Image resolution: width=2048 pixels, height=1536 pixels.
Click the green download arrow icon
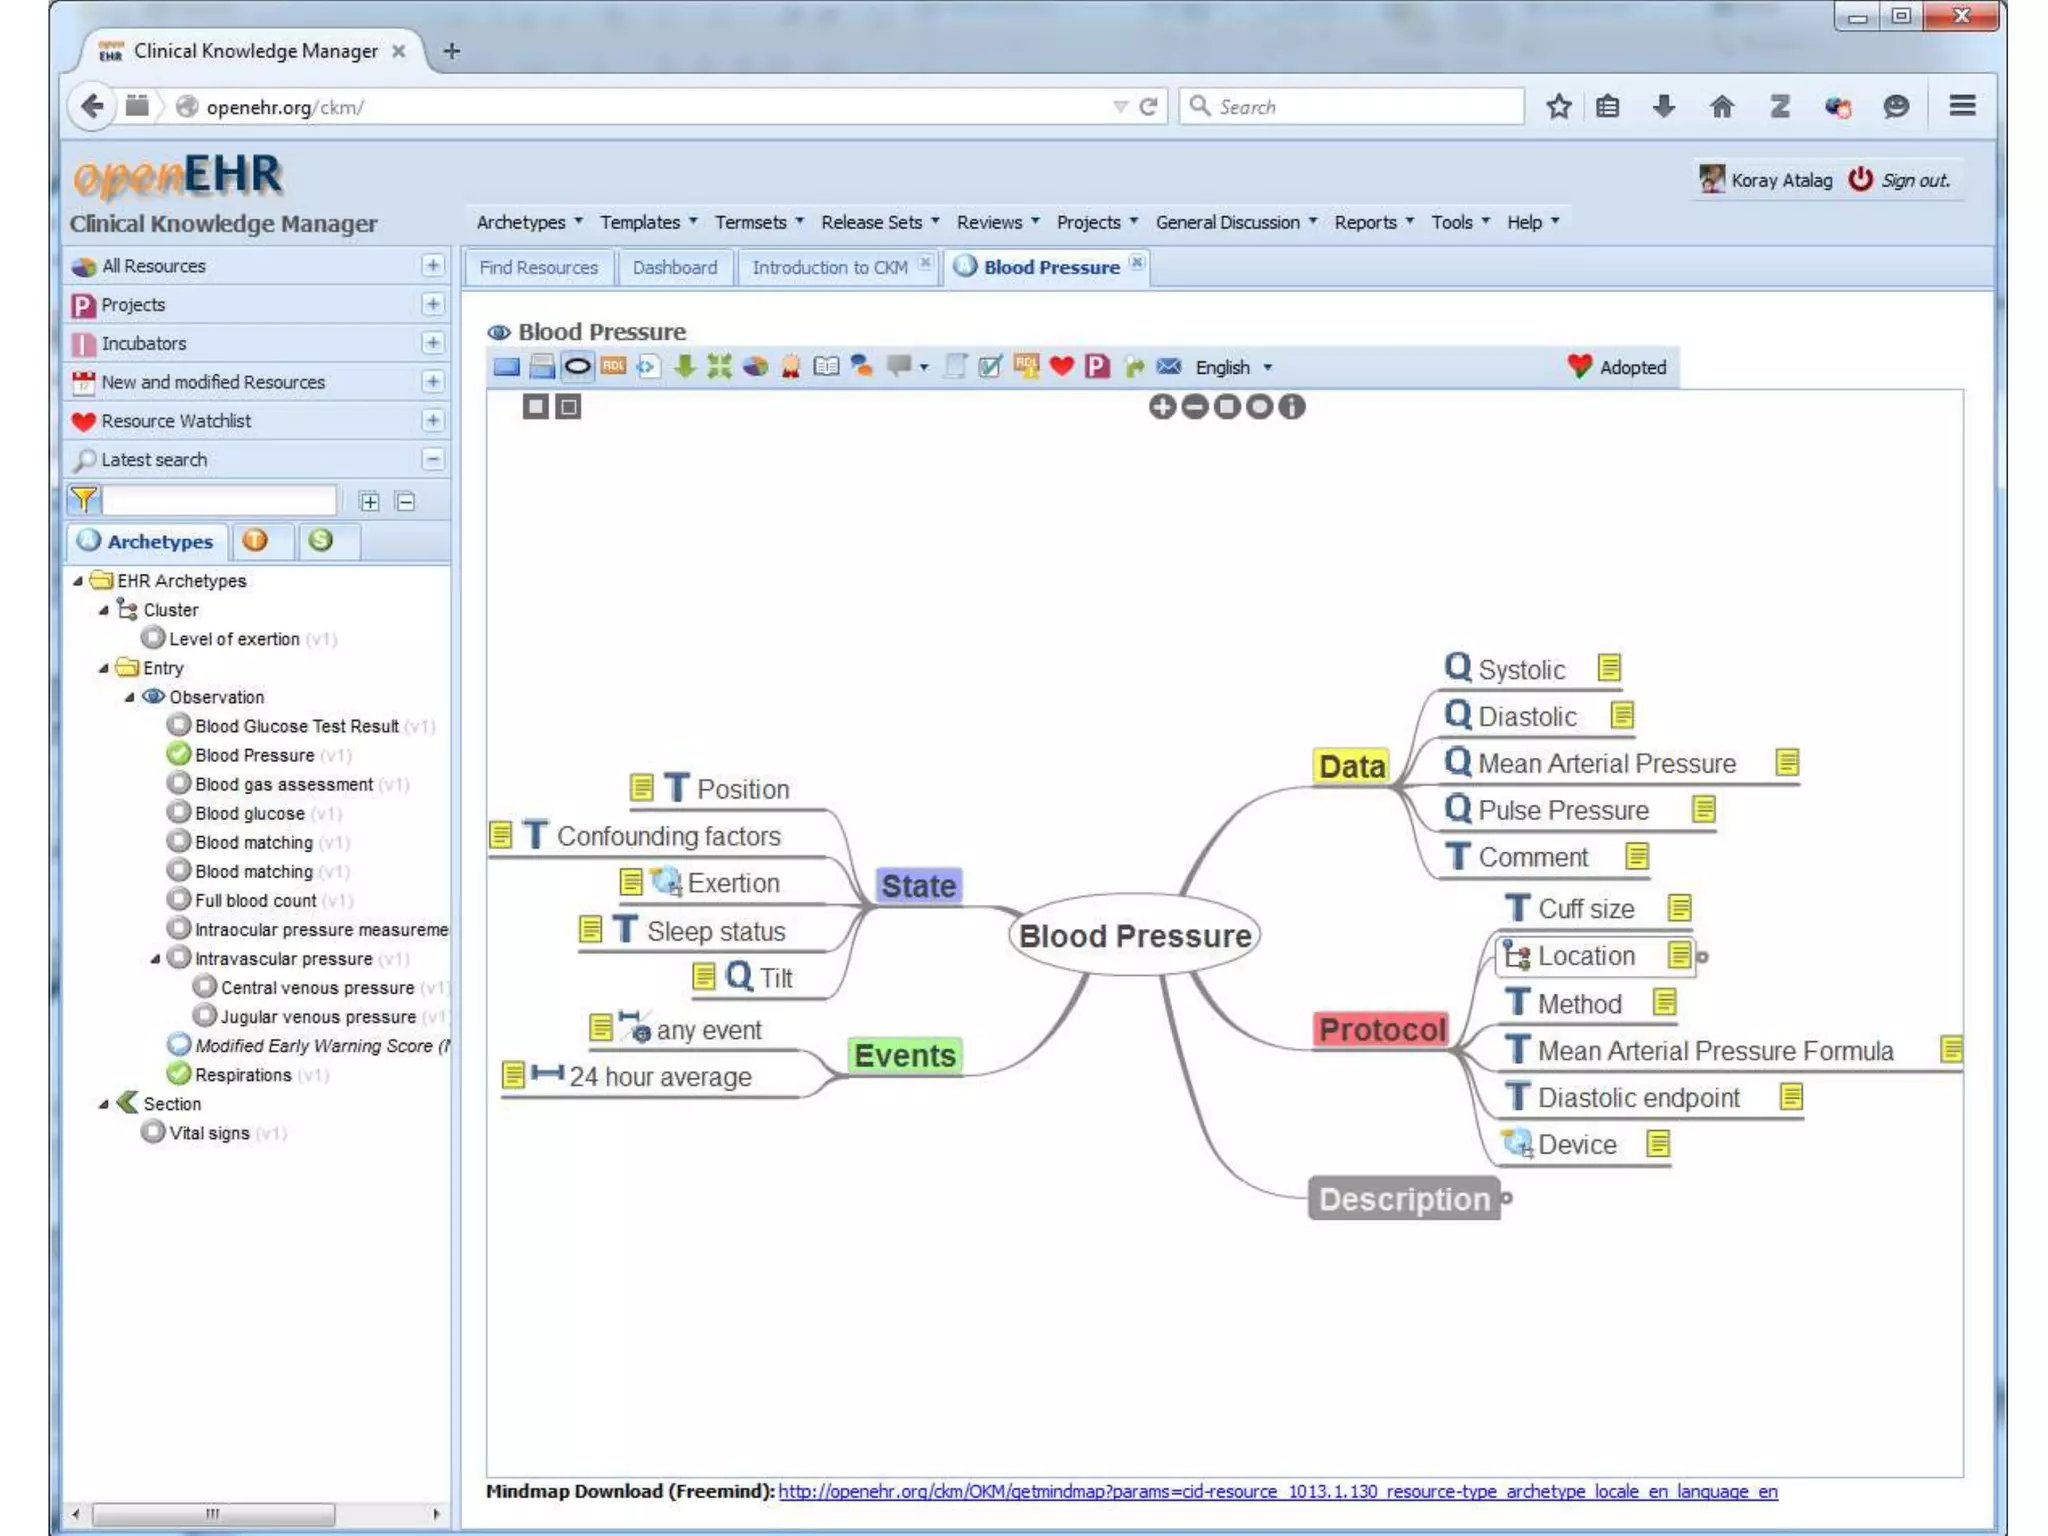pos(684,367)
